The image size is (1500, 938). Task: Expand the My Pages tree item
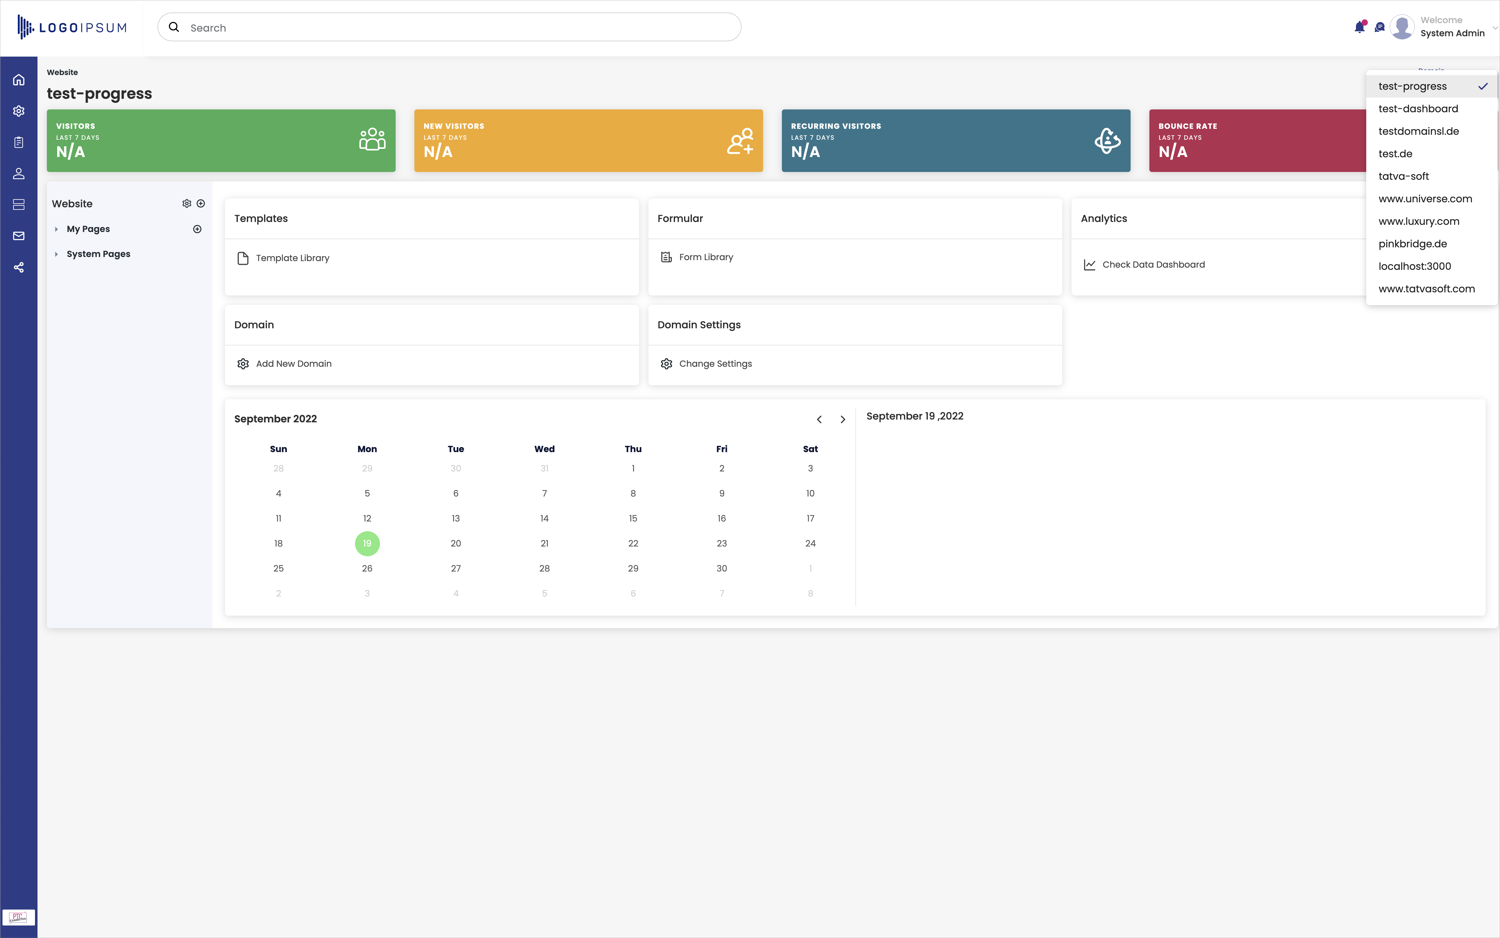(x=56, y=229)
